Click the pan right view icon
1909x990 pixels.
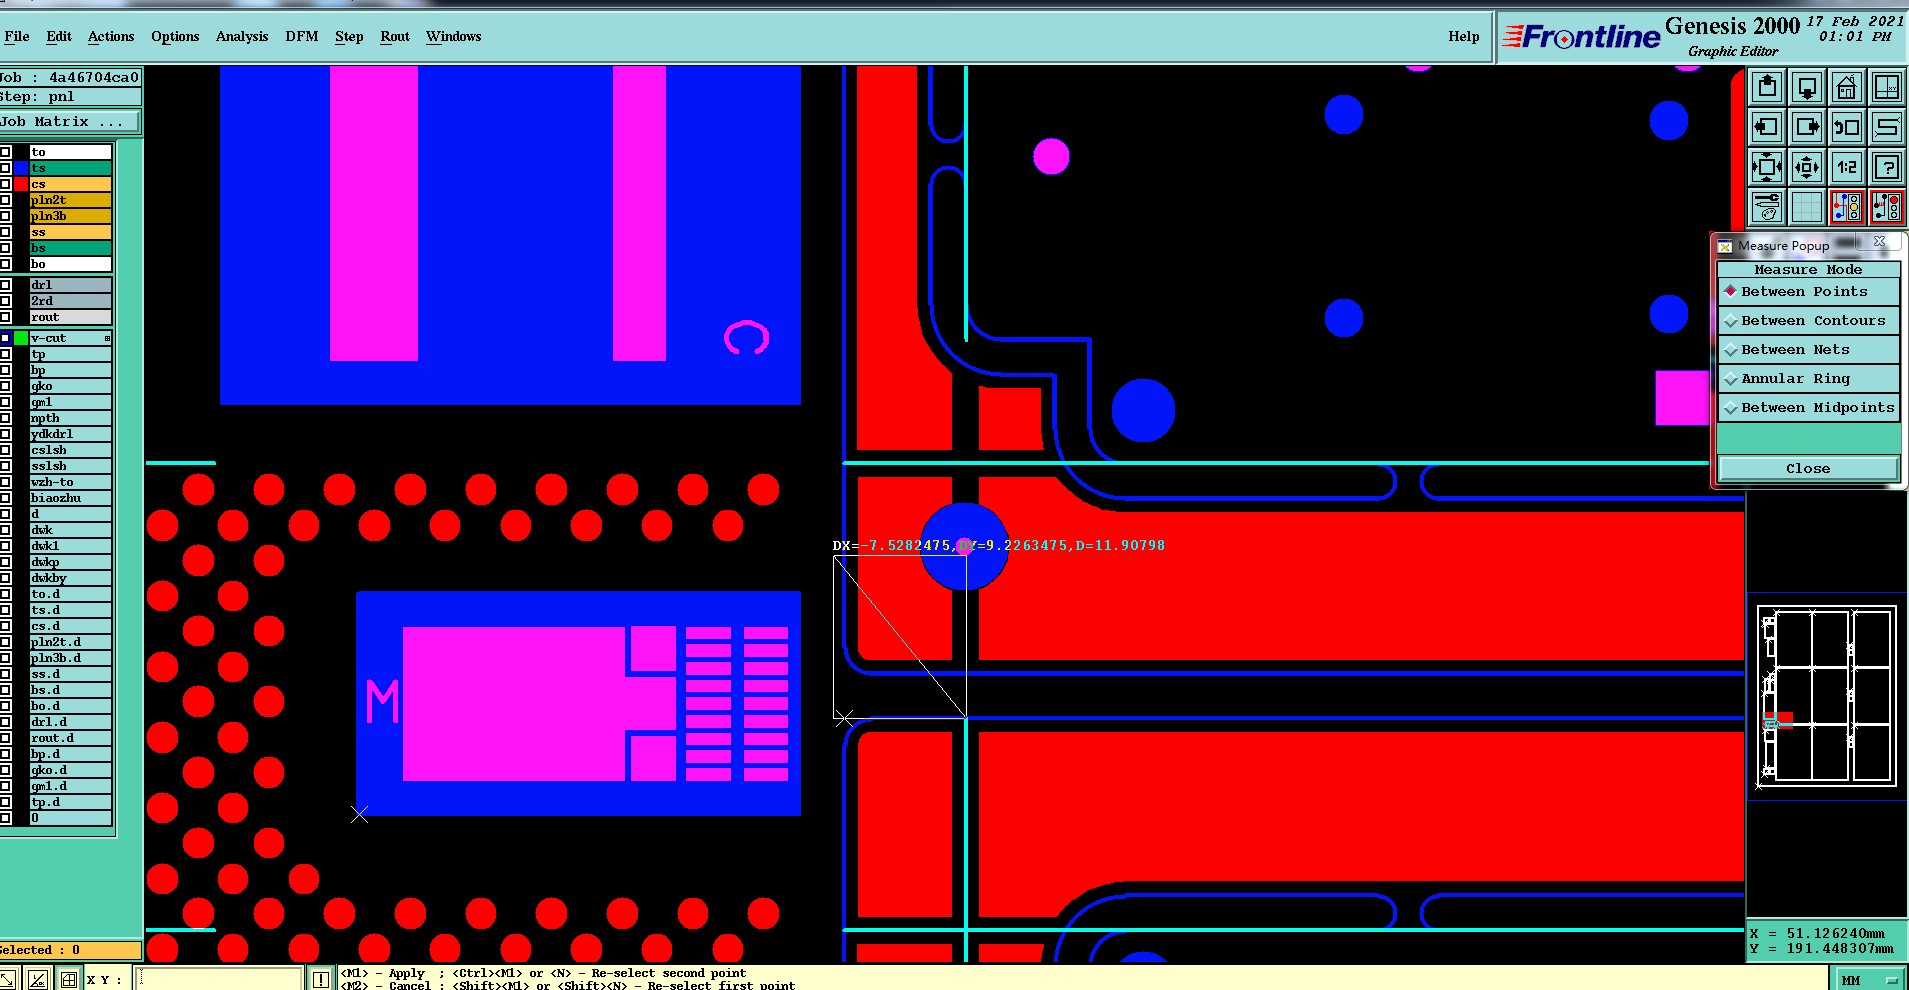point(1807,127)
